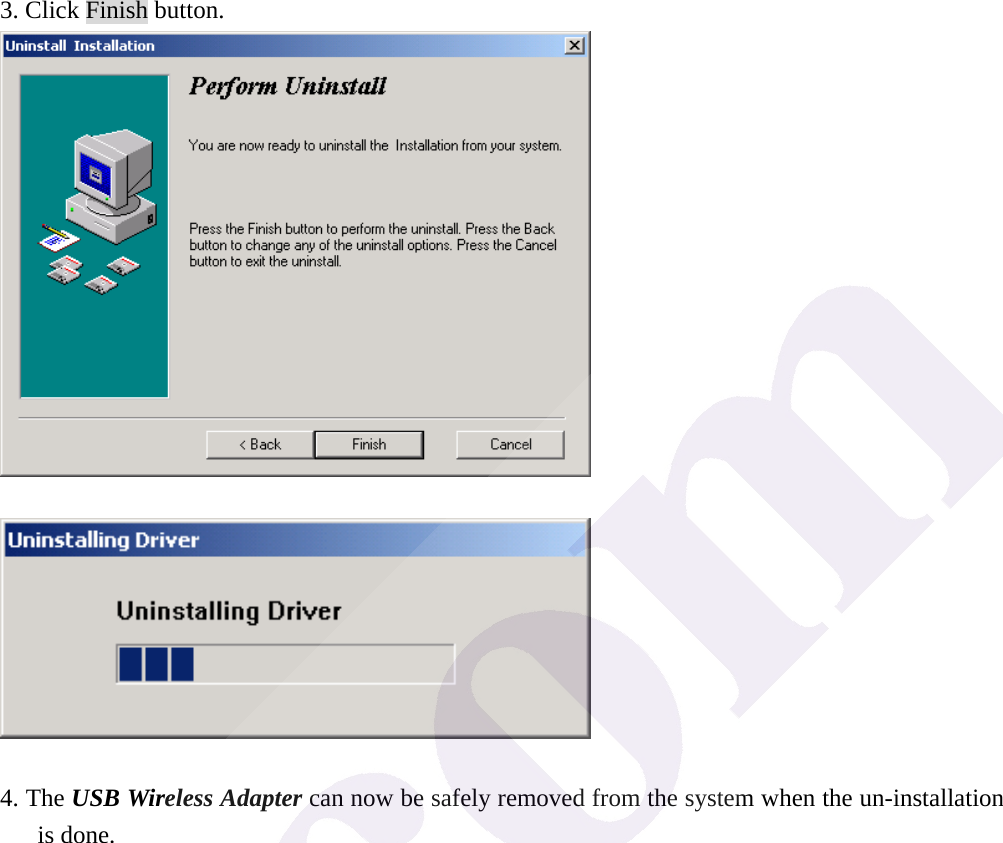1003x843 pixels.
Task: Click the Perform Uninstall heading
Action: click(289, 86)
